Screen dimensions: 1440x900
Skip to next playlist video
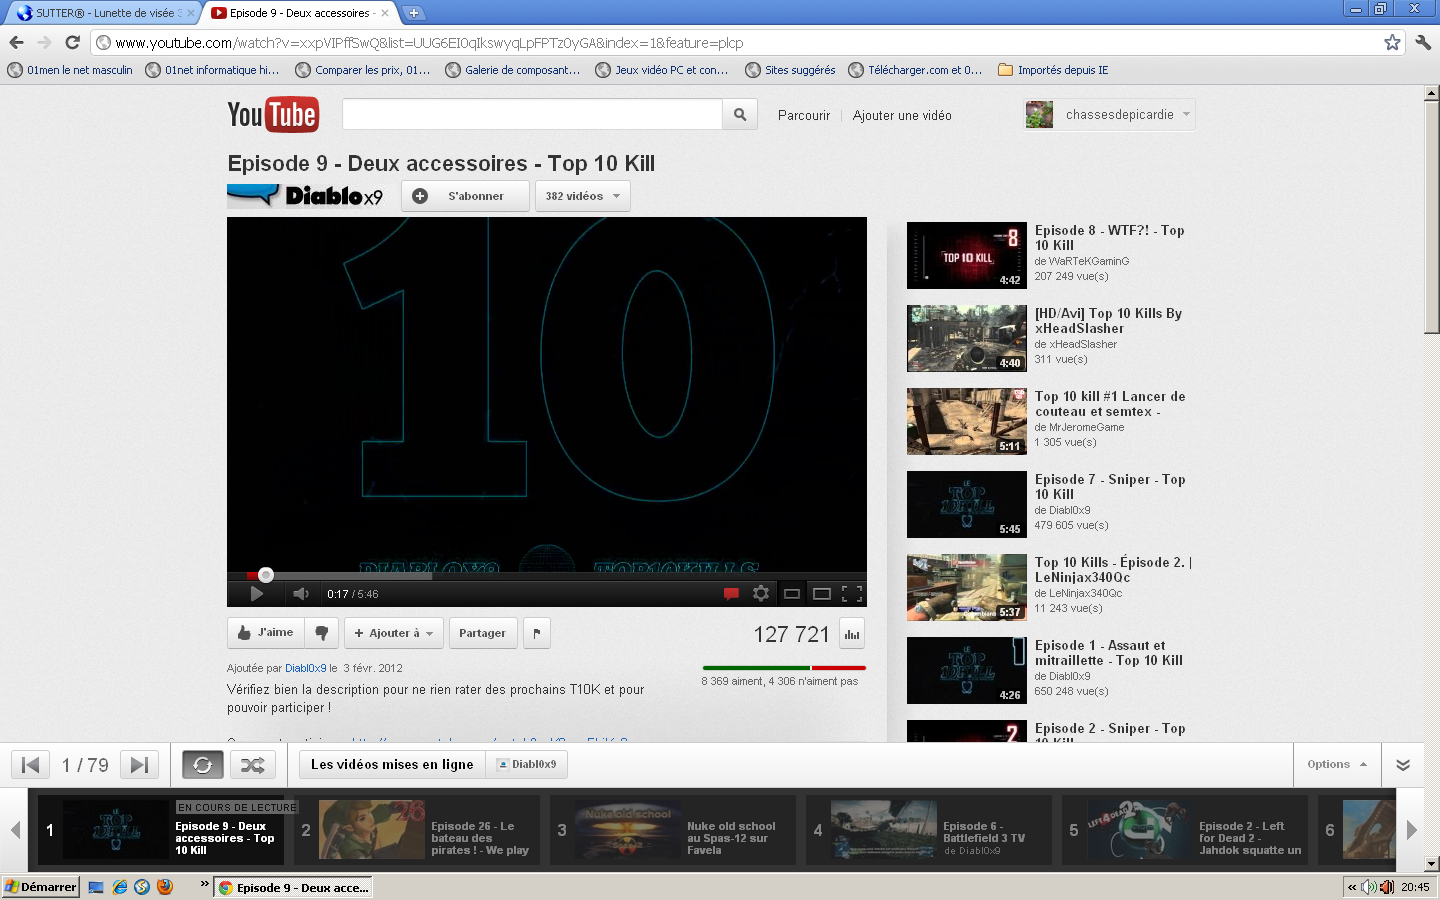(139, 765)
